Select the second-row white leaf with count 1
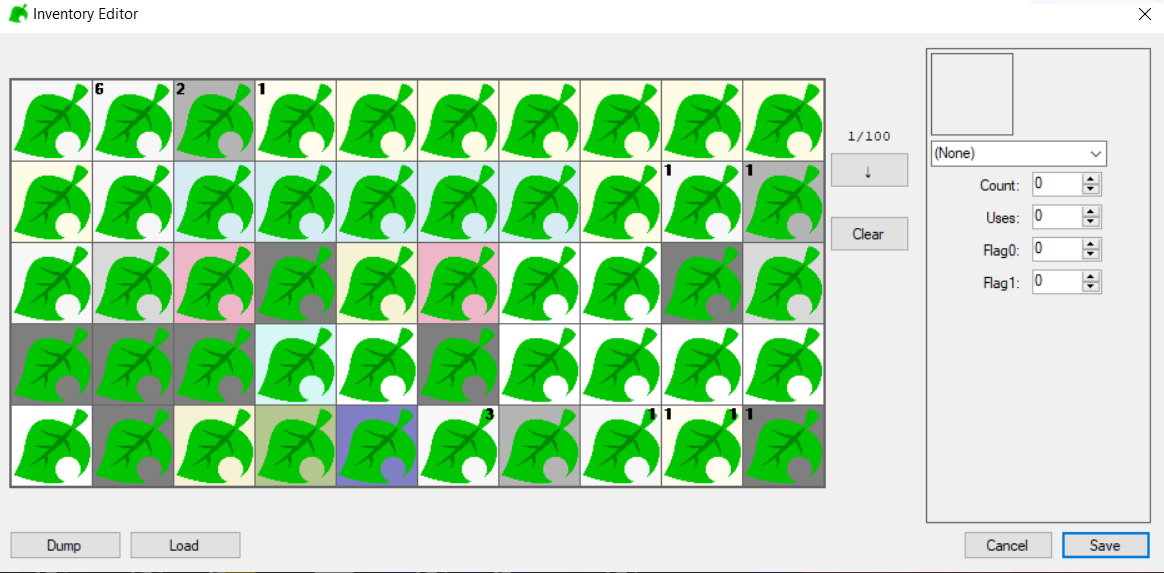 tap(702, 202)
